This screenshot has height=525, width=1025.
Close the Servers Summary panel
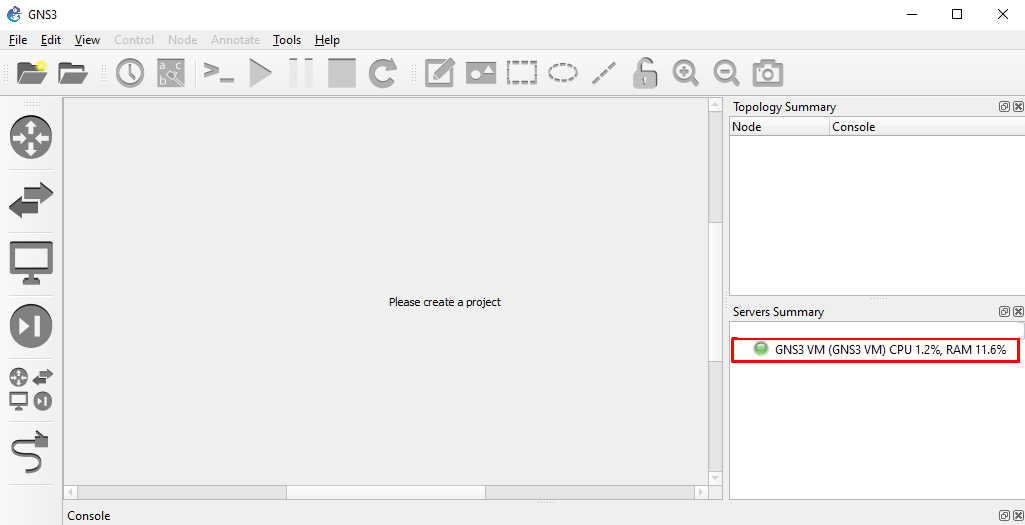(1018, 311)
